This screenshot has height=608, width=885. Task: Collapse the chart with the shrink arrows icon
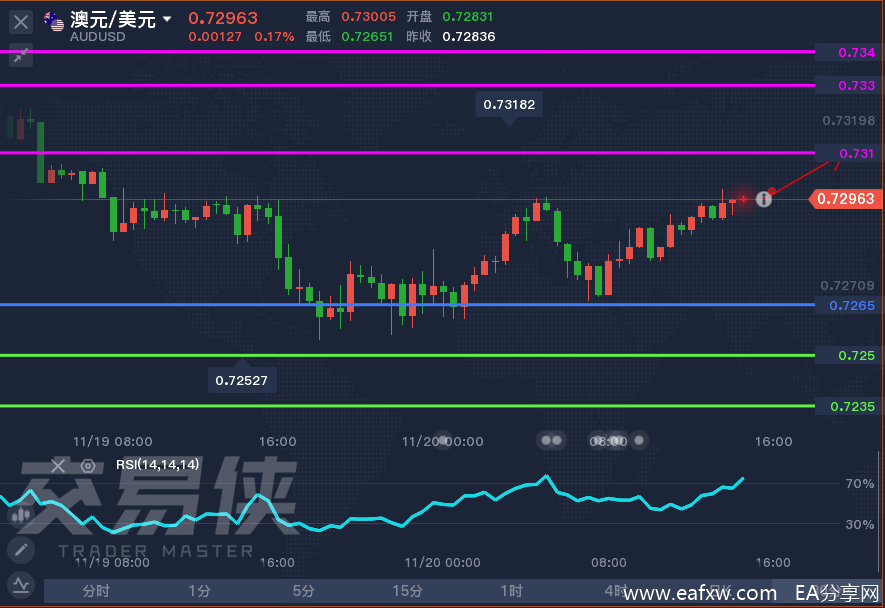pos(21,55)
